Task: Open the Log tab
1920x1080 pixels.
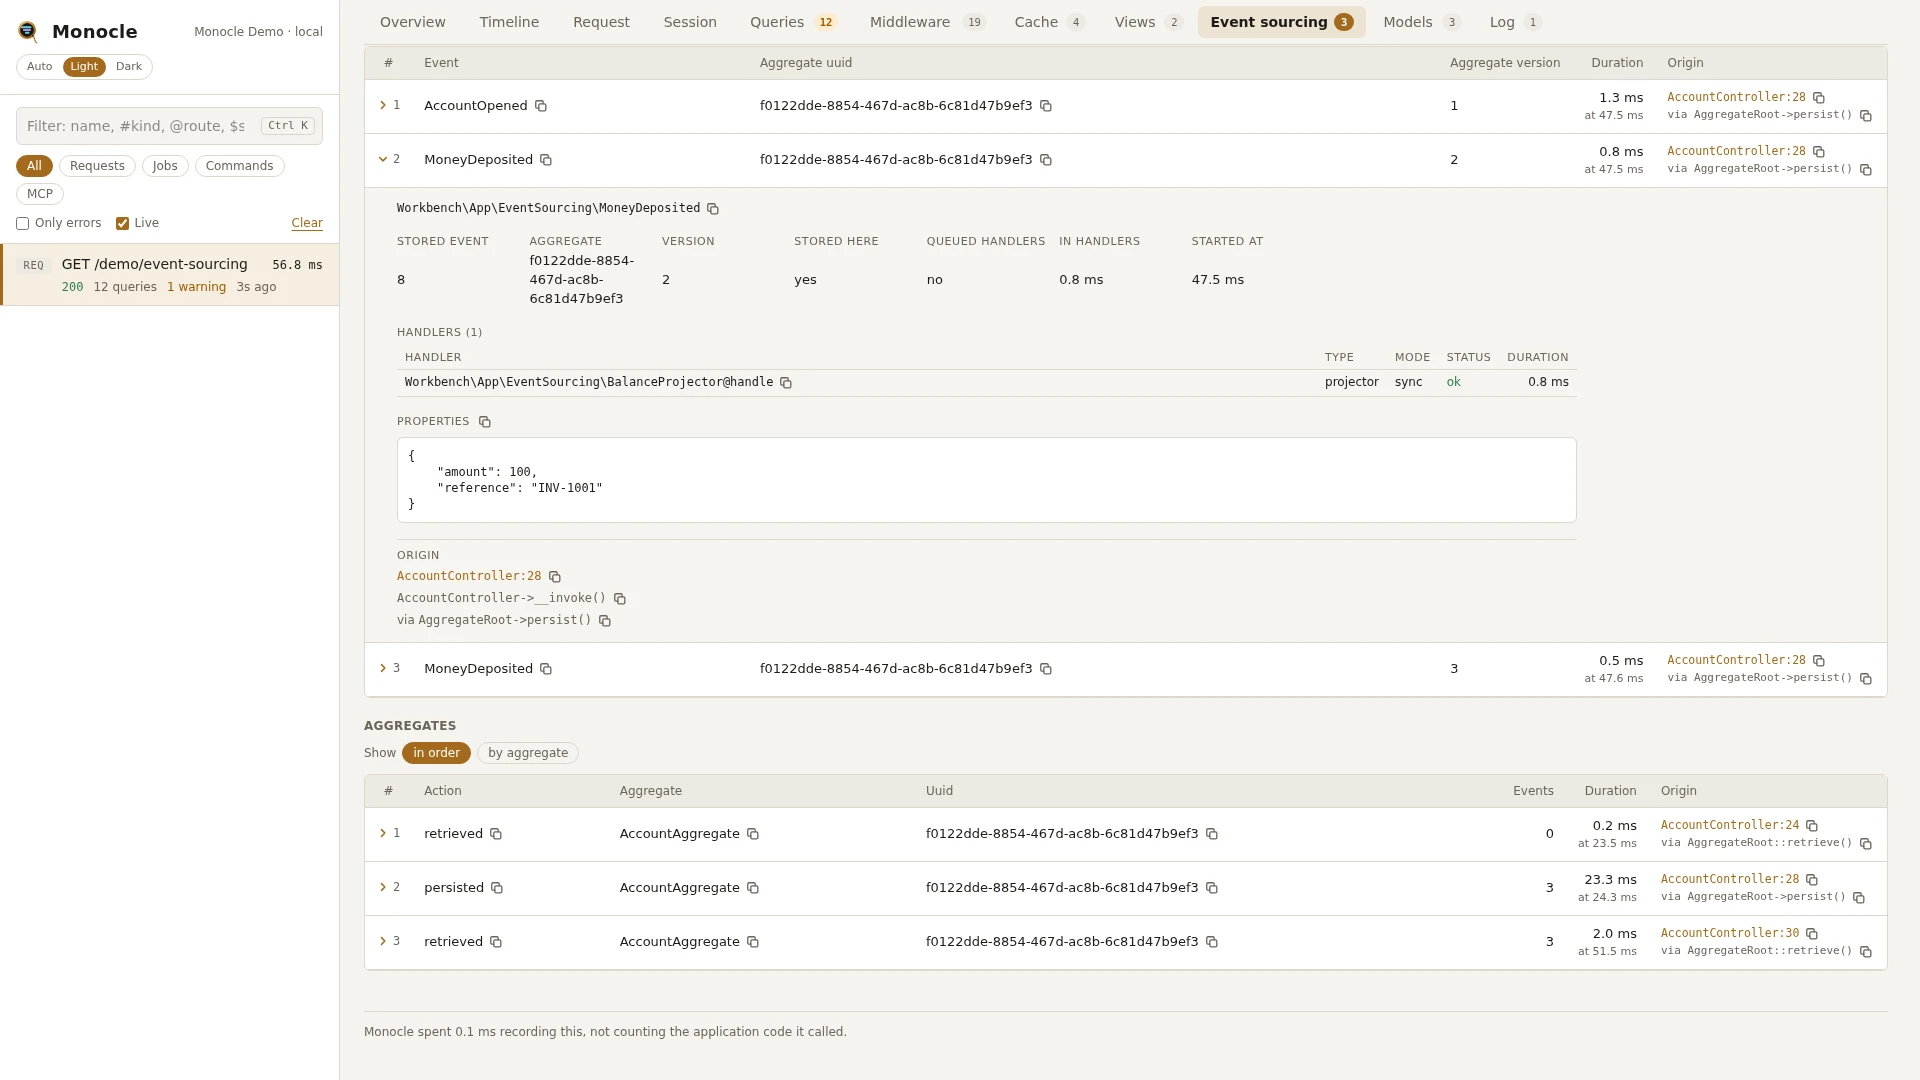Action: click(x=1515, y=22)
